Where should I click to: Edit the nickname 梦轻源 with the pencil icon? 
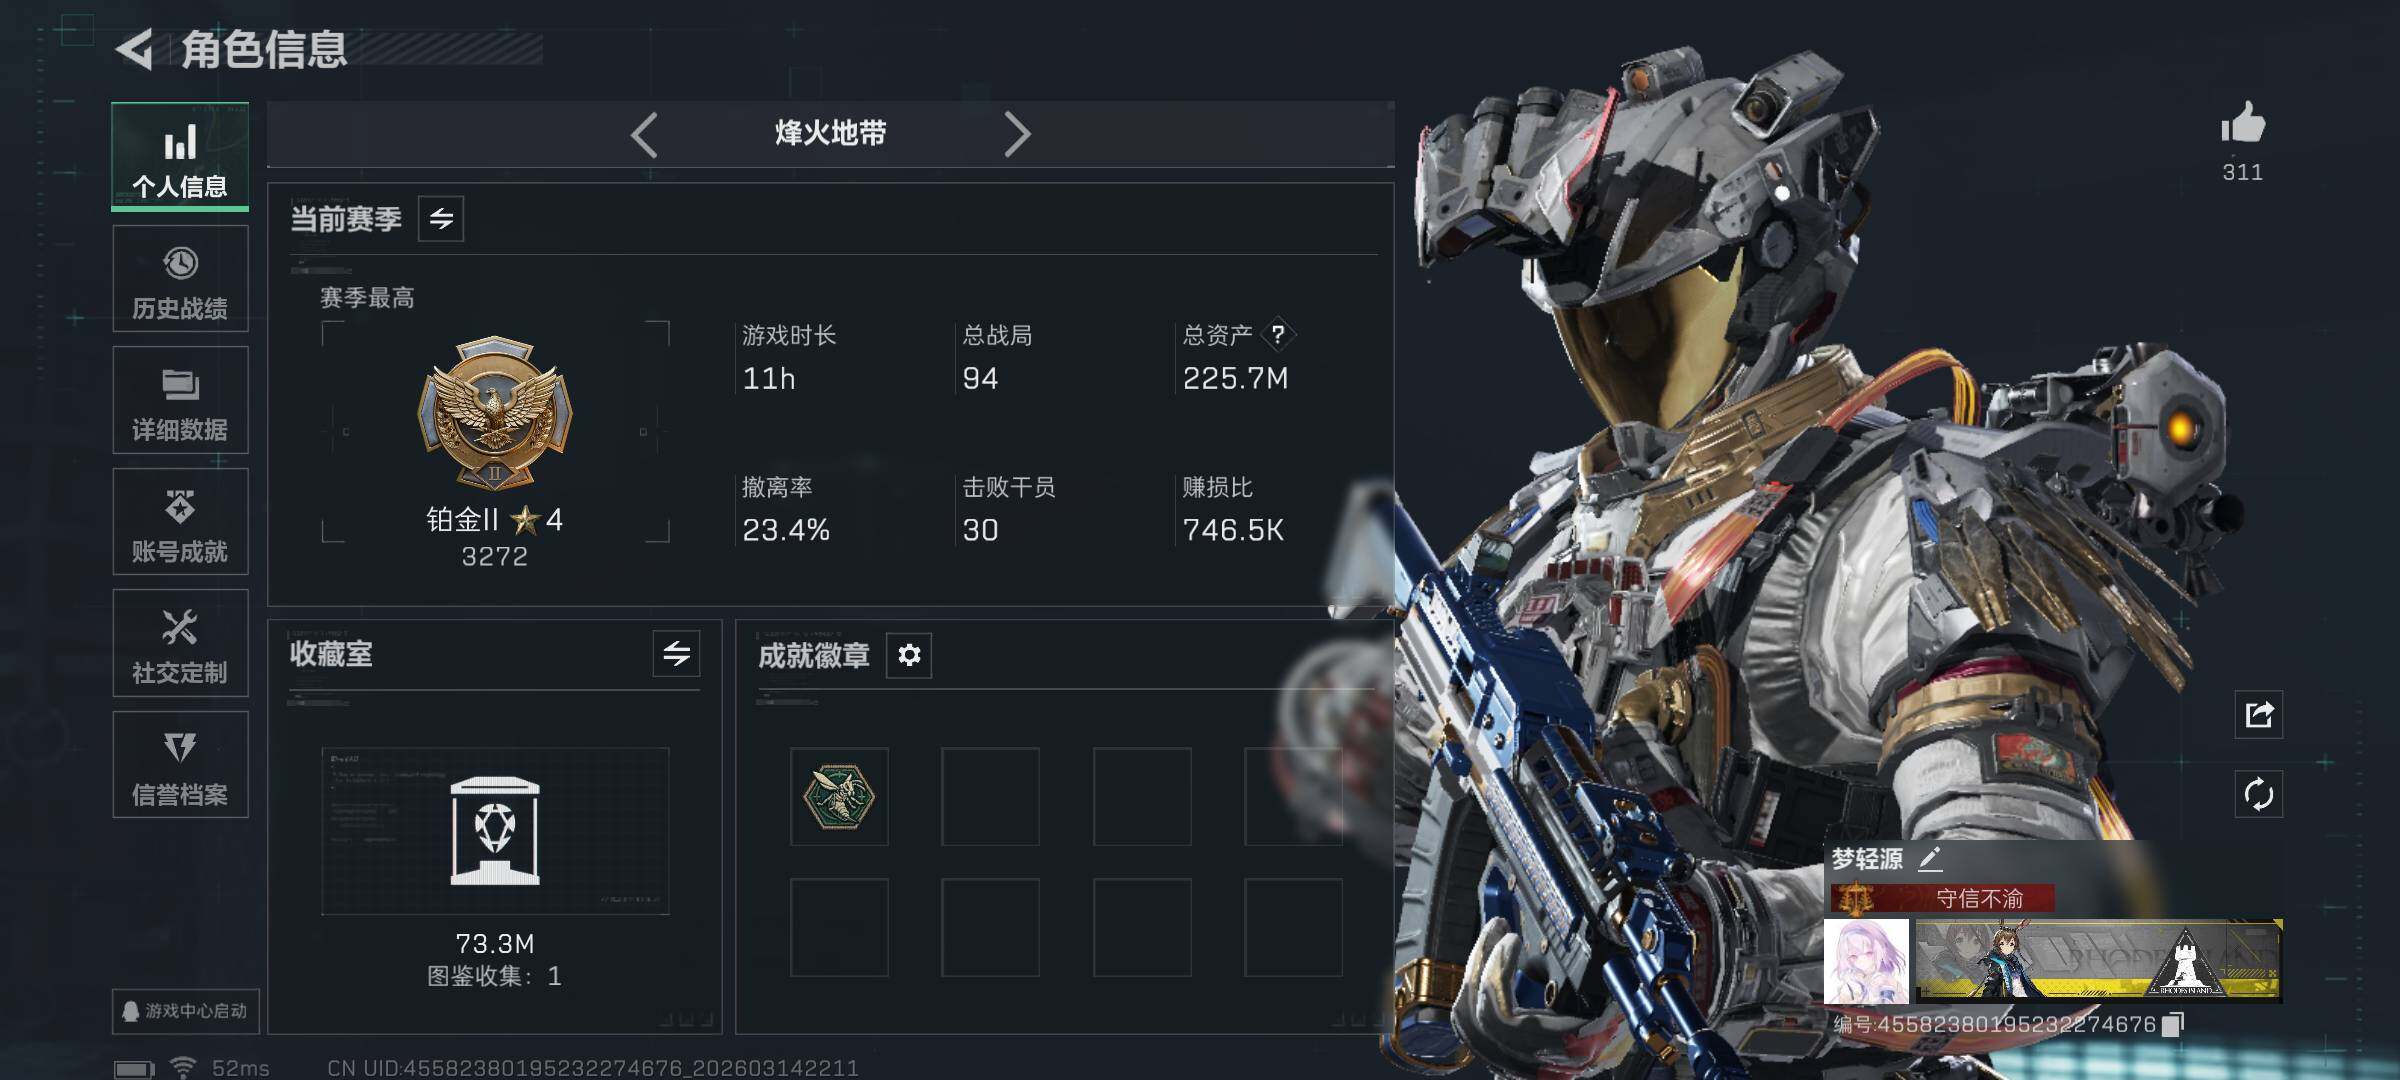point(1931,858)
